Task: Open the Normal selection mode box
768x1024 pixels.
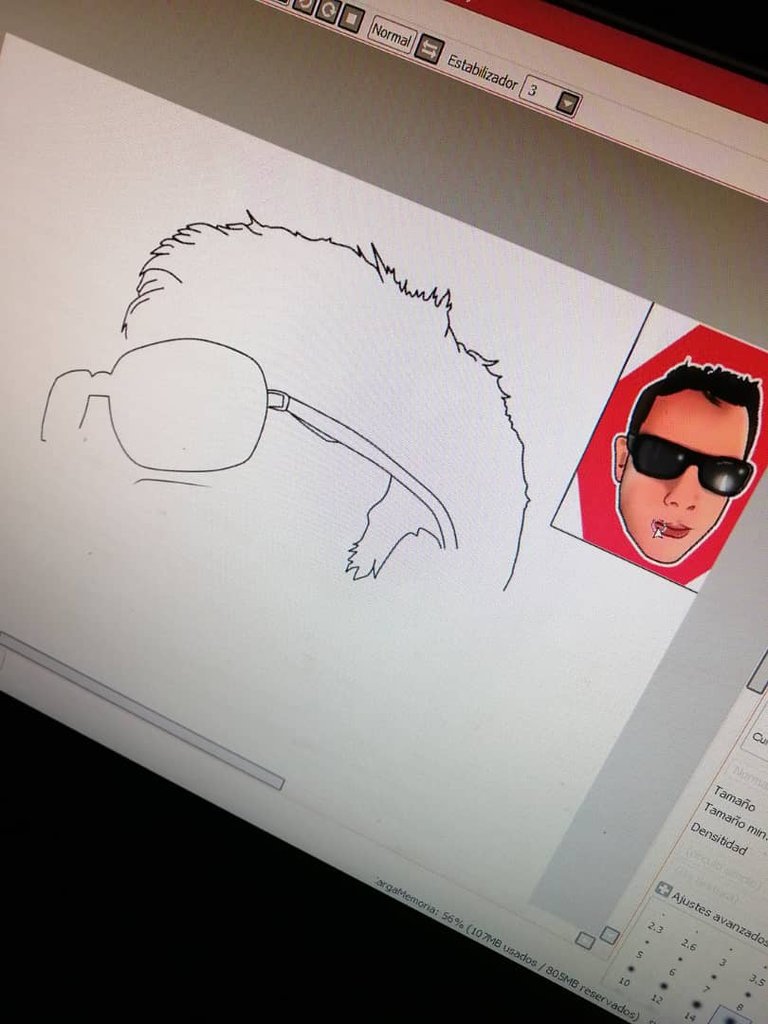Action: 391,35
